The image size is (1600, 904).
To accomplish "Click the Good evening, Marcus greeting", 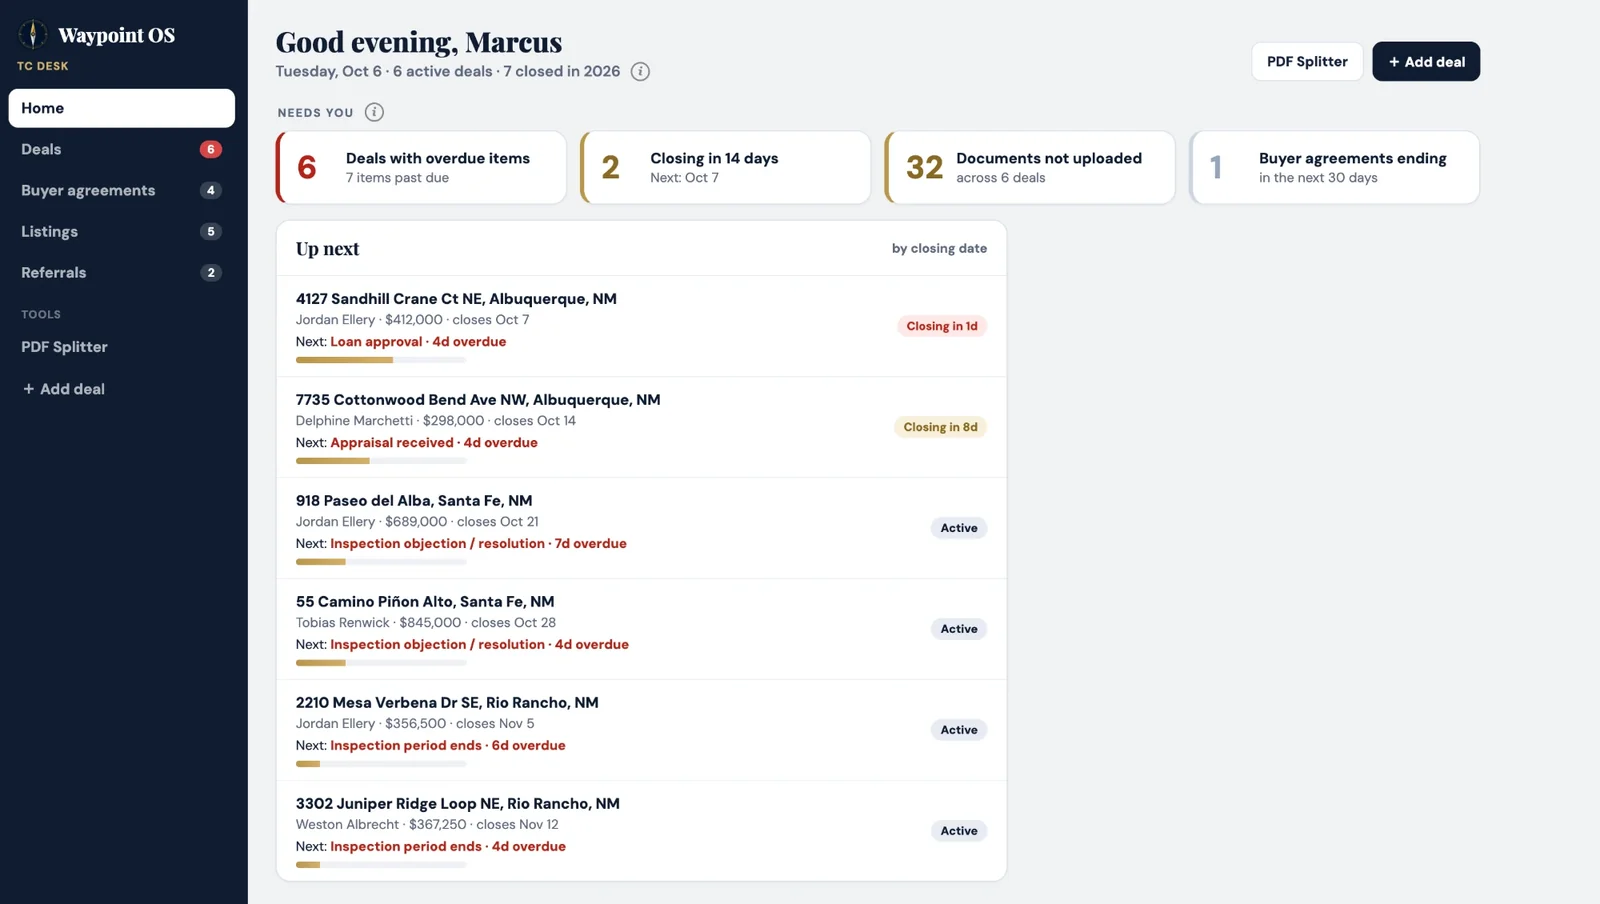I will (419, 42).
